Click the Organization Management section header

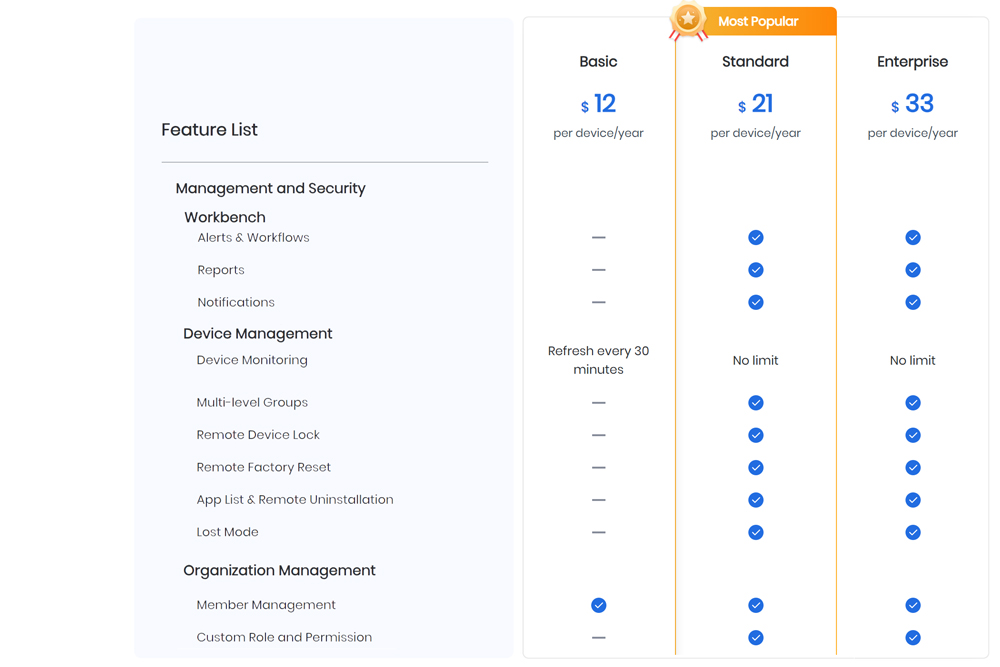pos(279,570)
